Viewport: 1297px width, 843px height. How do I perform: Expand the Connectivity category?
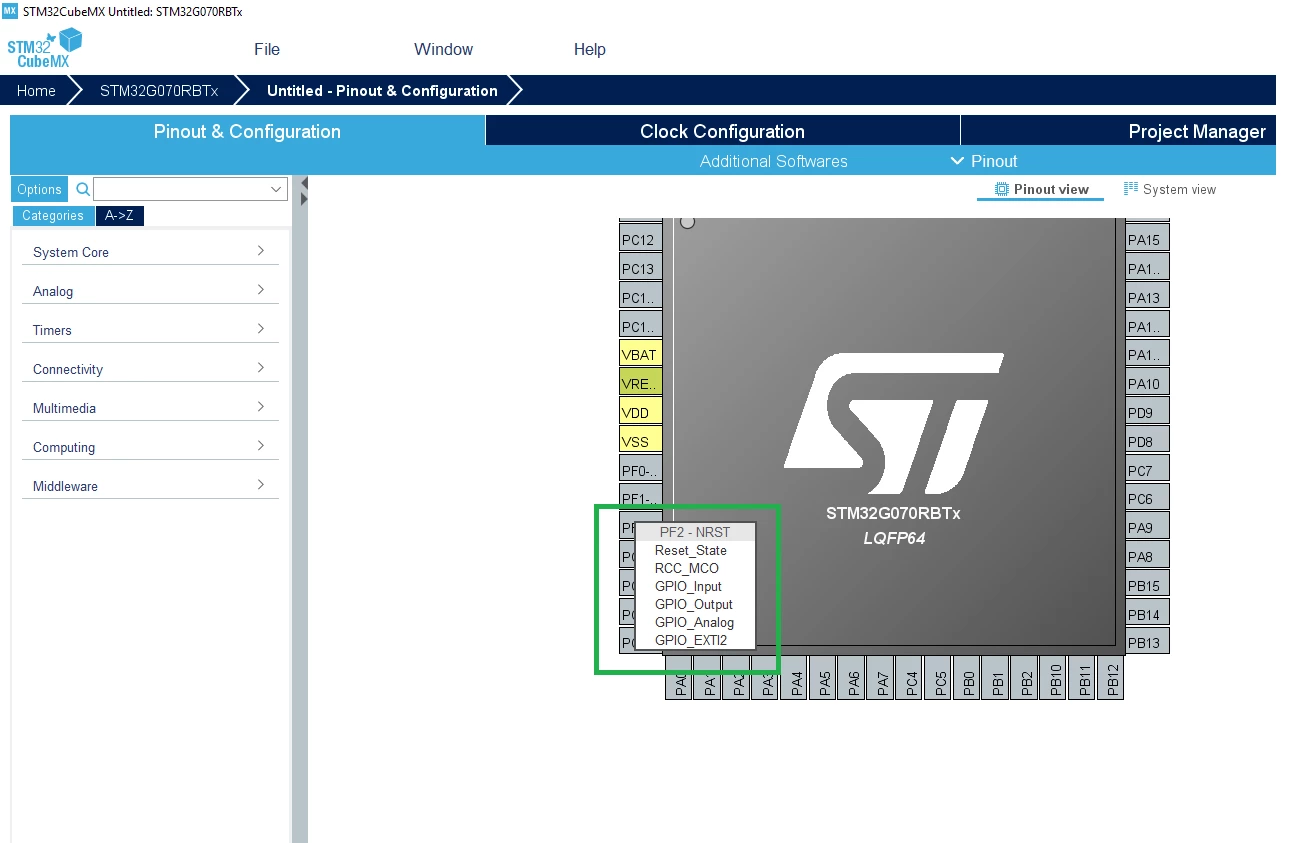point(150,369)
